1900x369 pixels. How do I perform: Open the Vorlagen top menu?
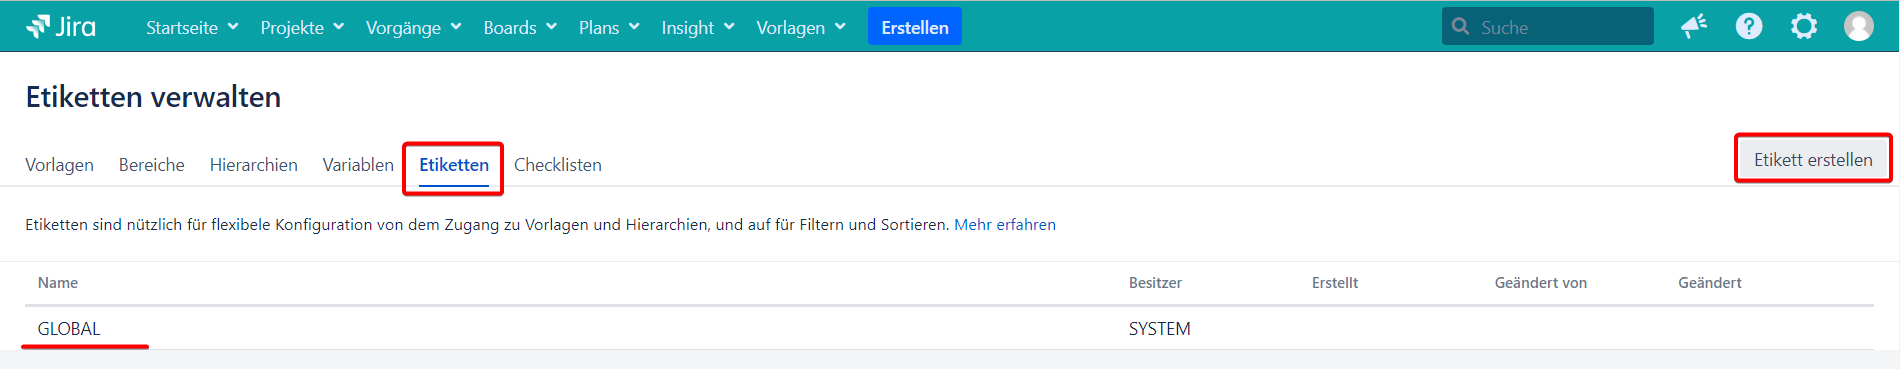pyautogui.click(x=801, y=27)
